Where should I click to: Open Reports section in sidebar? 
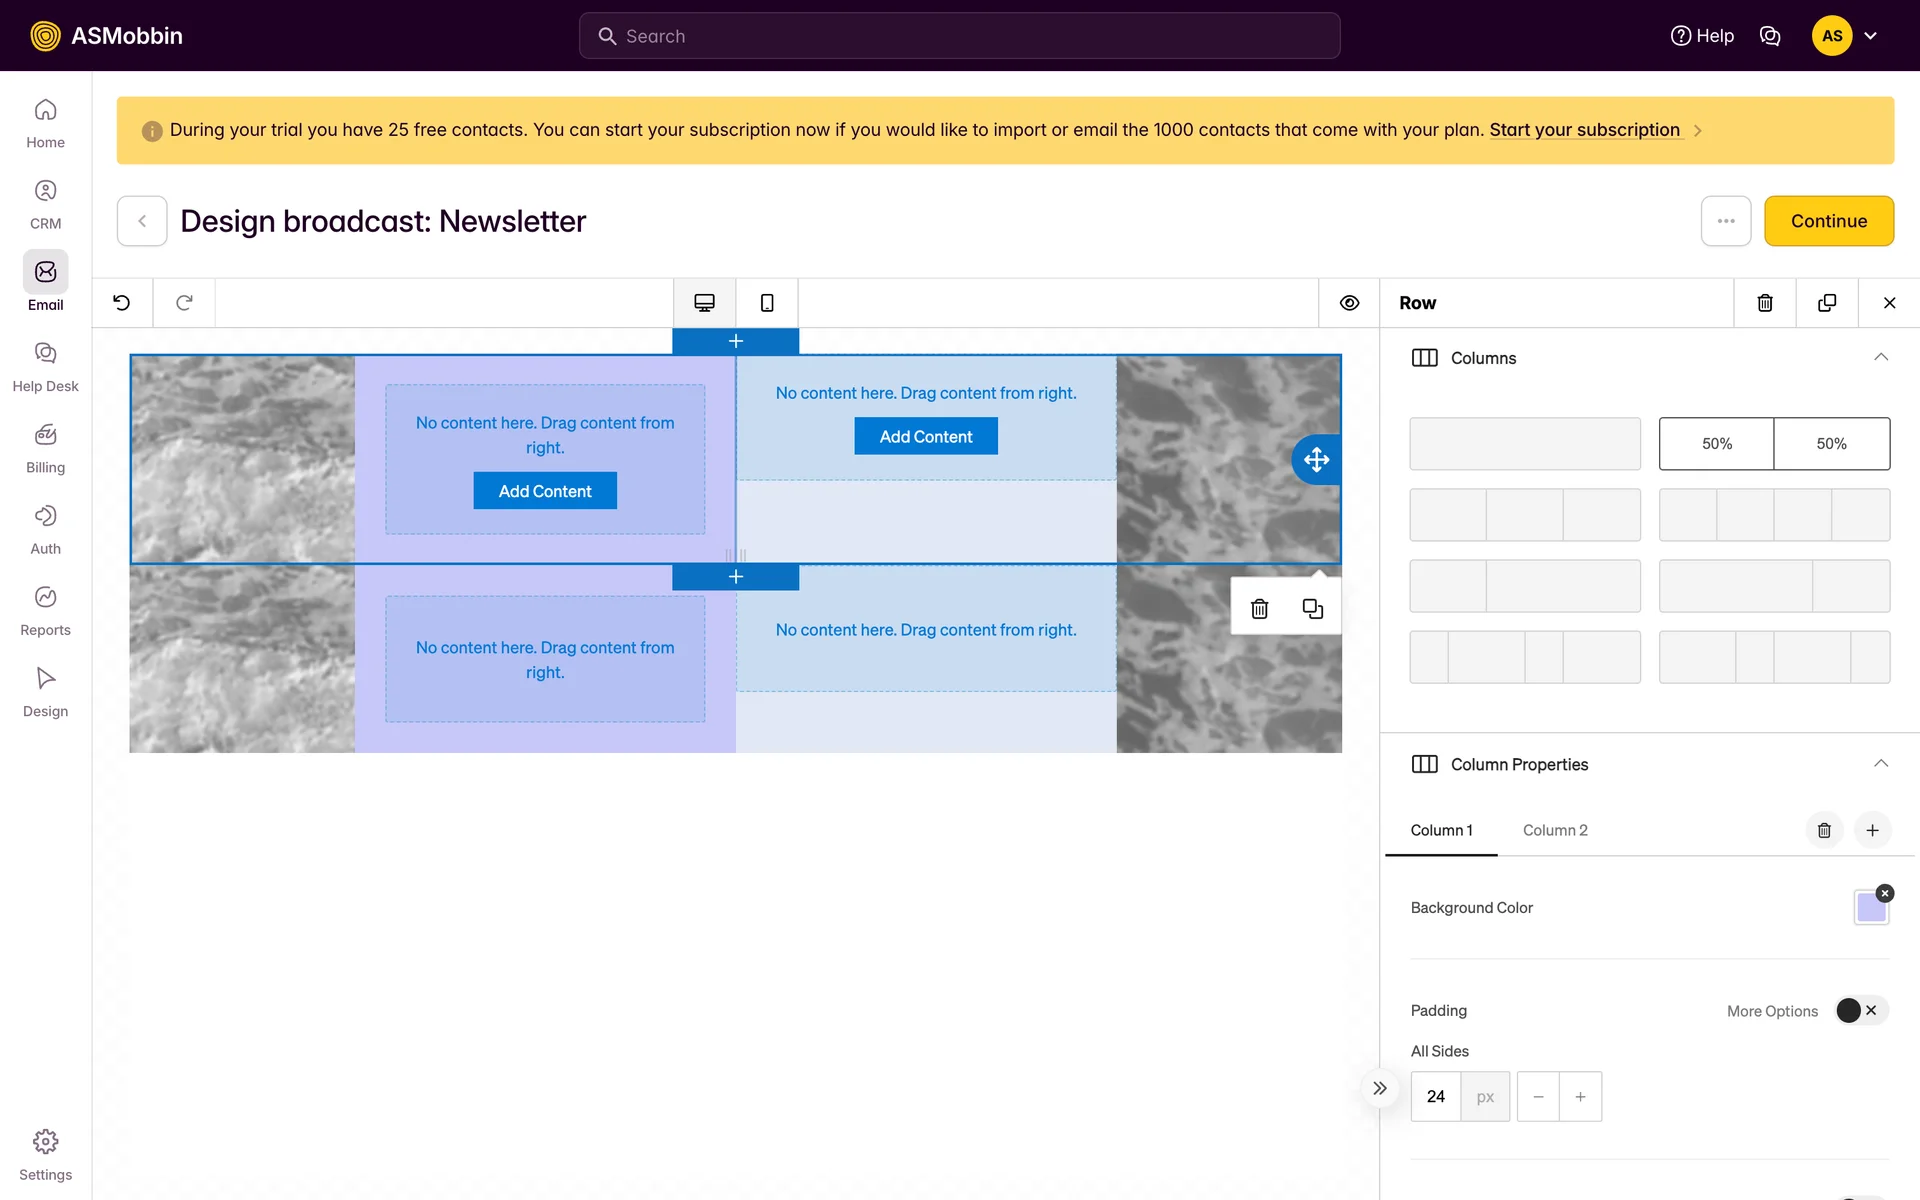tap(45, 610)
